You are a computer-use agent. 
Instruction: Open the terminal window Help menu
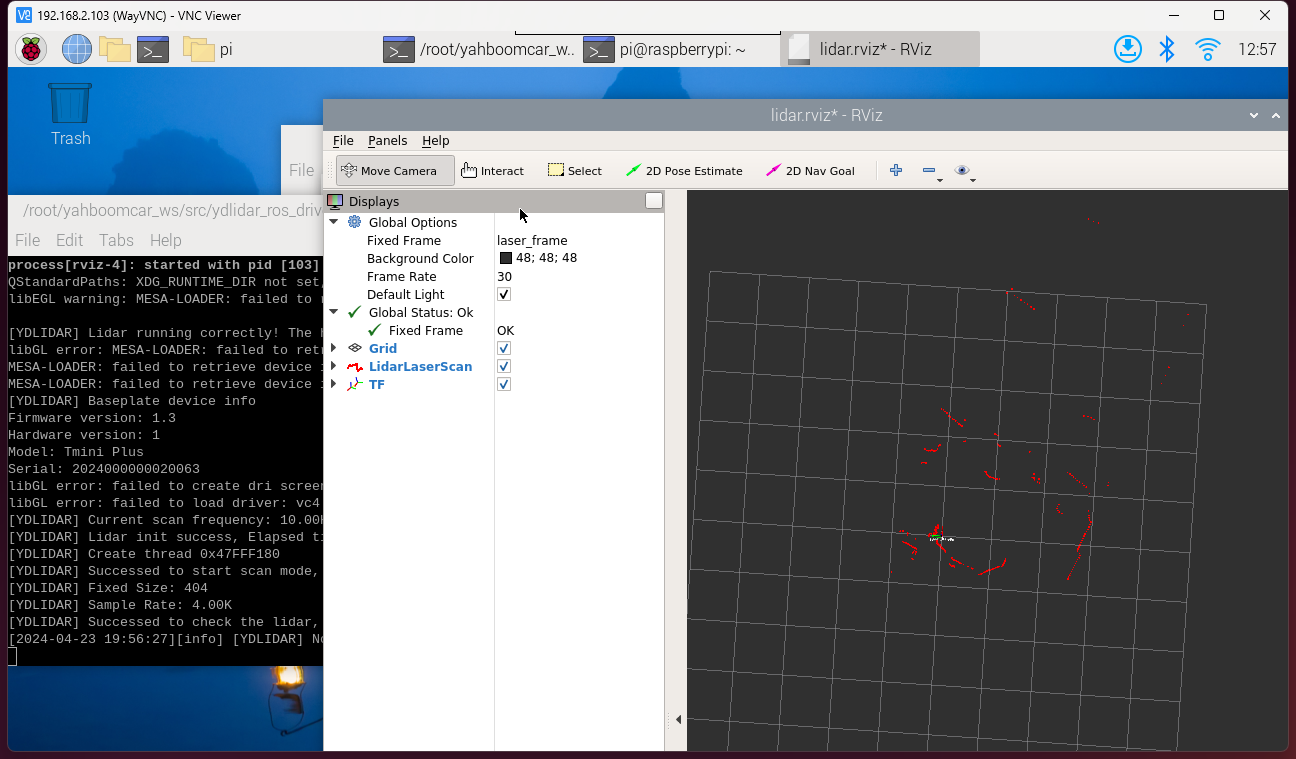[166, 240]
